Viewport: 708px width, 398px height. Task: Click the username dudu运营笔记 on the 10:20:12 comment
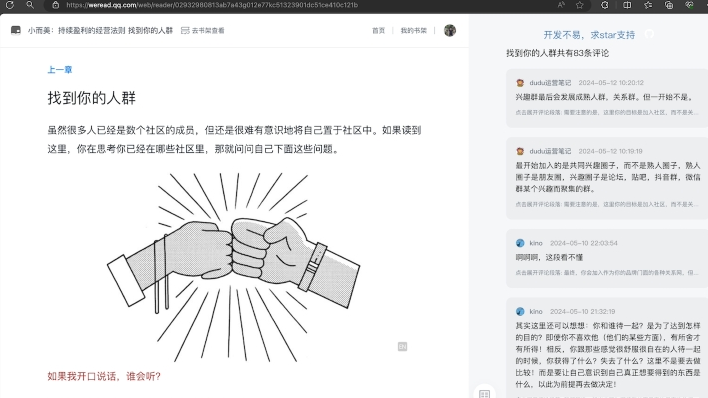[x=550, y=83]
